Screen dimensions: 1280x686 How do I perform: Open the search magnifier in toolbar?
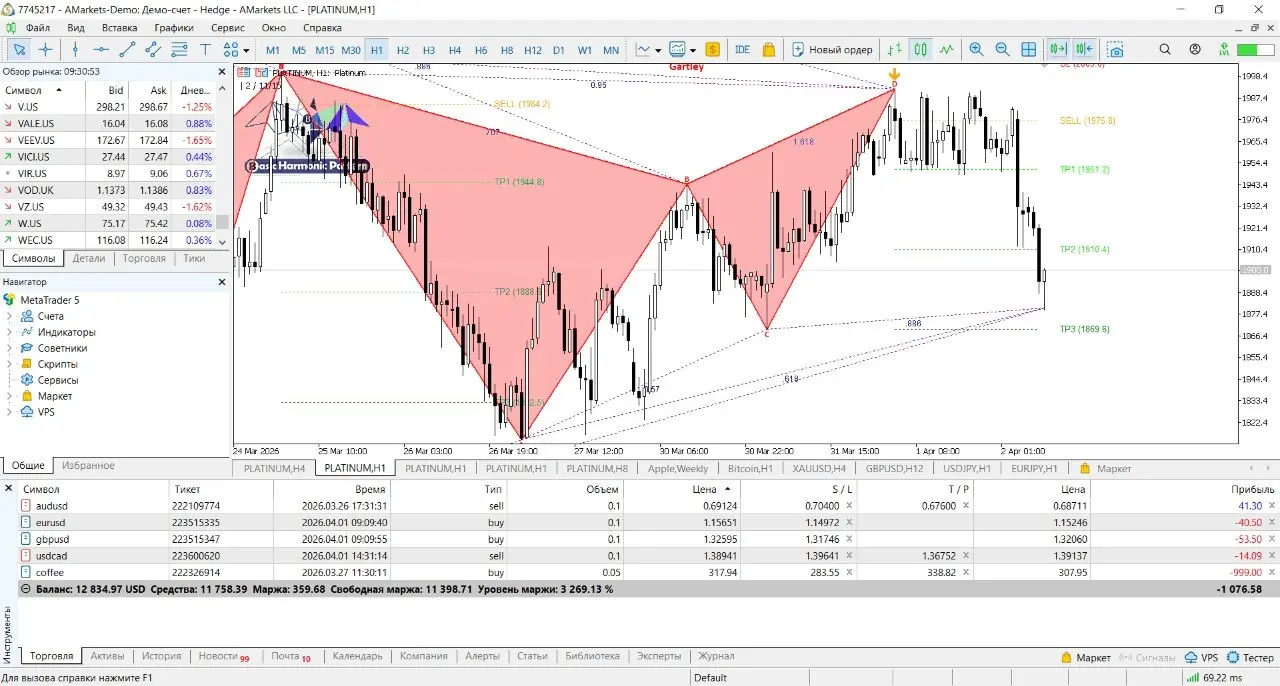1165,49
